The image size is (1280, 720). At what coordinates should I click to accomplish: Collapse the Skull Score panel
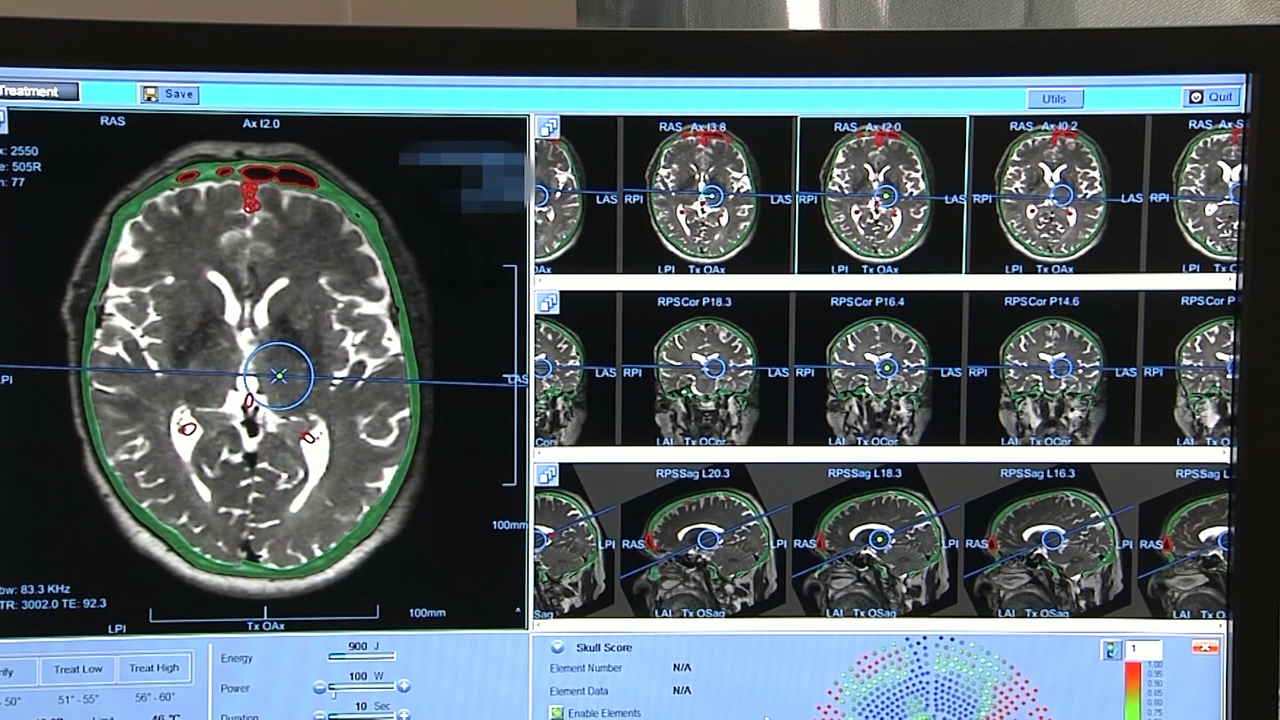pos(557,647)
